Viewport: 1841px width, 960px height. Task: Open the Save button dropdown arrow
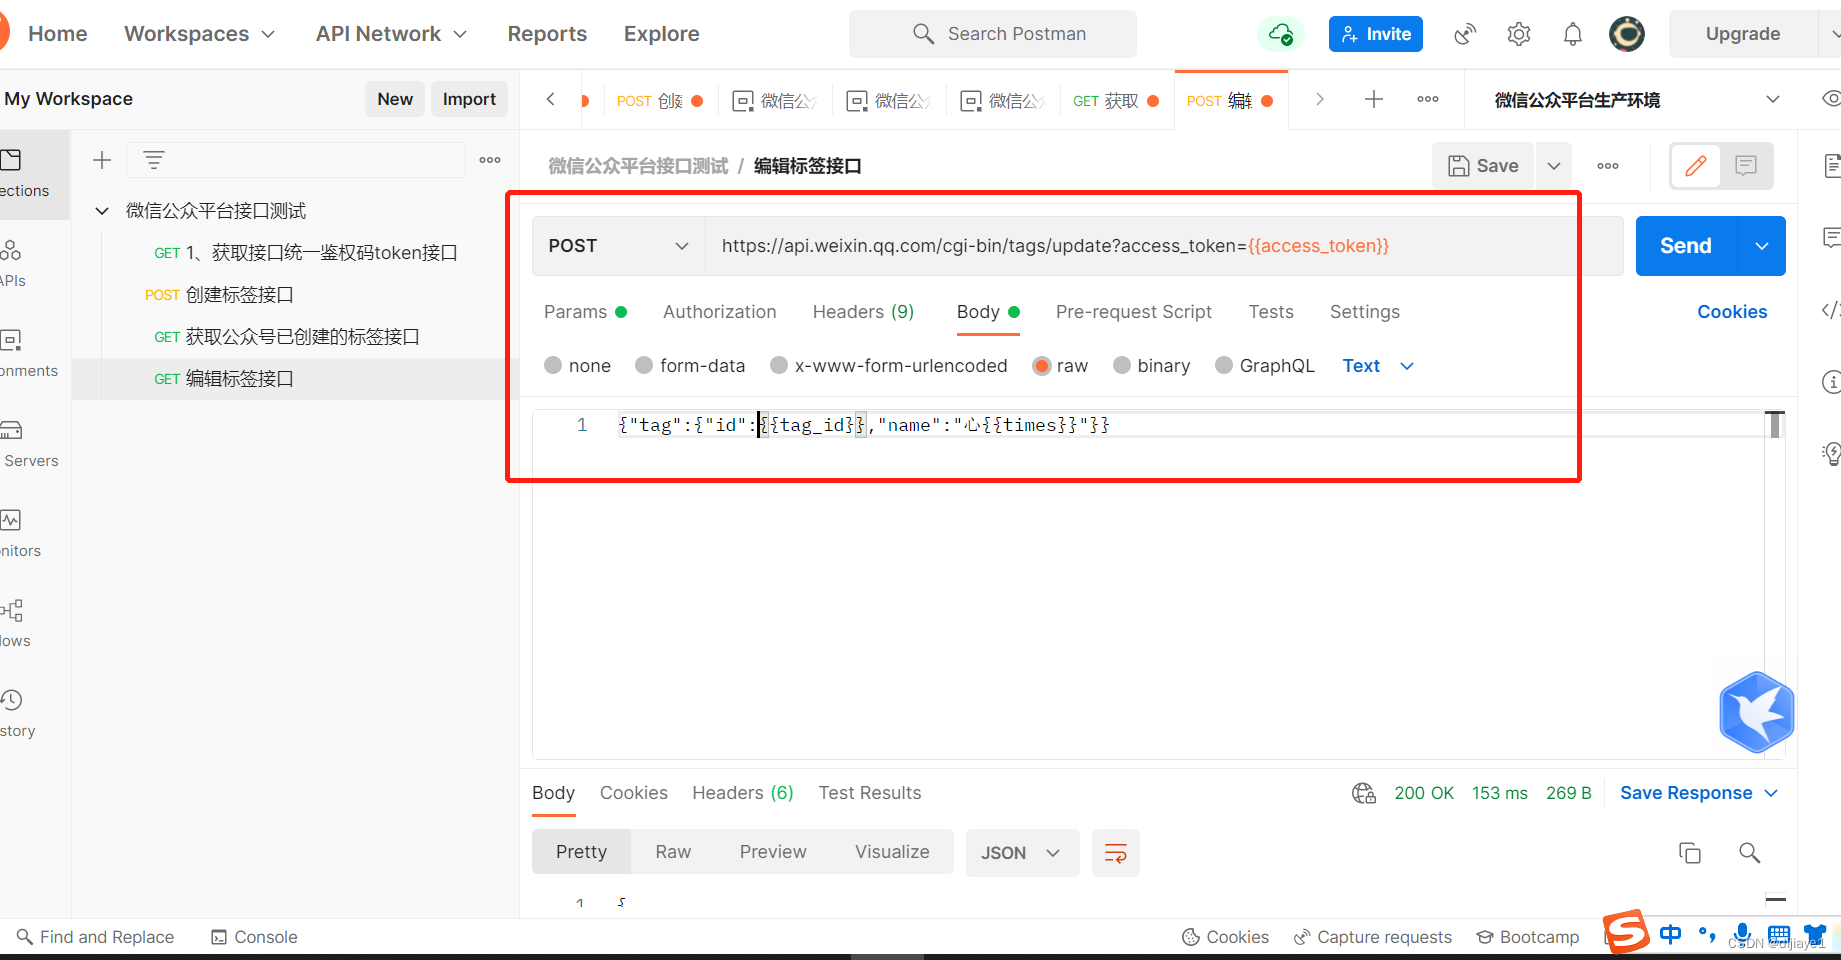pyautogui.click(x=1554, y=166)
